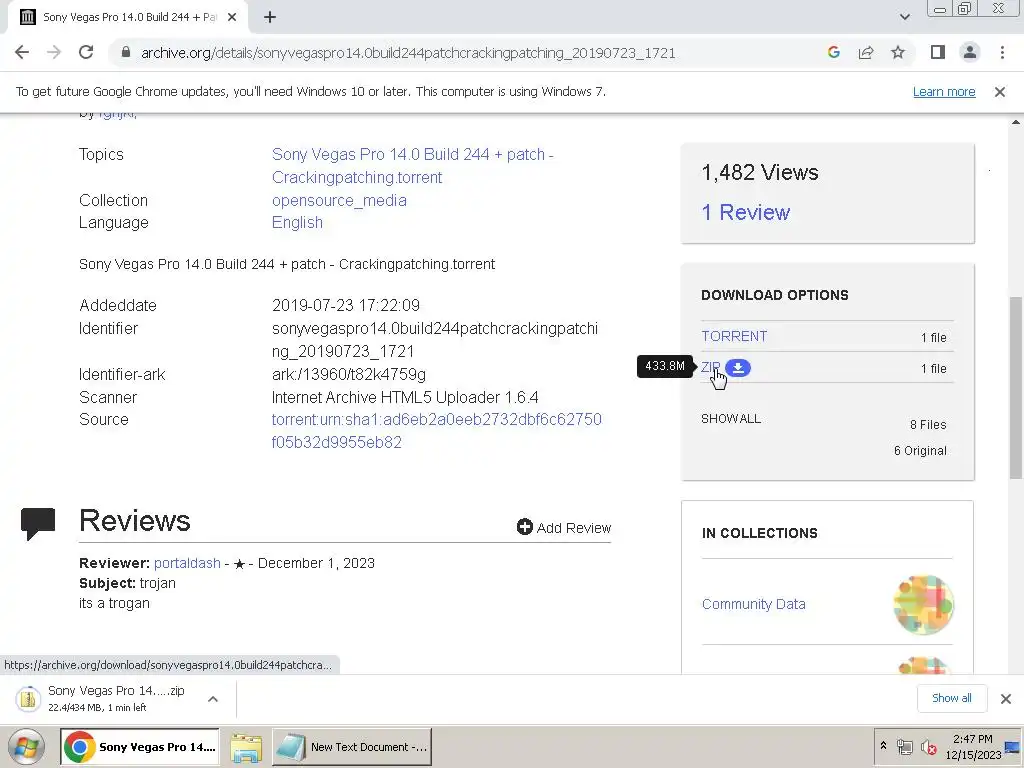
Task: Open the opensource_media collection link
Action: 339,200
